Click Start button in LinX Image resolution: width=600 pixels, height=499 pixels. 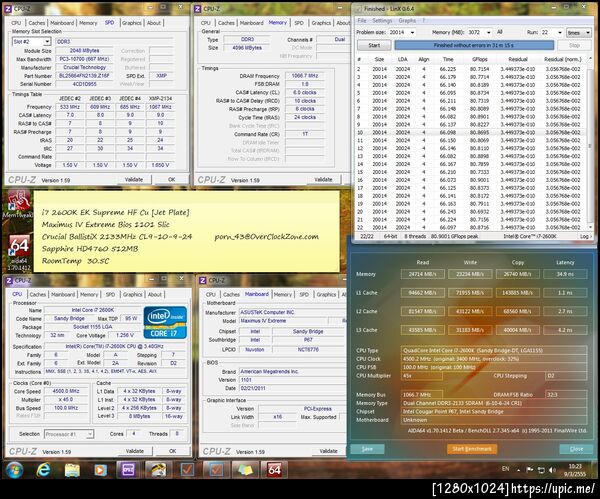374,46
